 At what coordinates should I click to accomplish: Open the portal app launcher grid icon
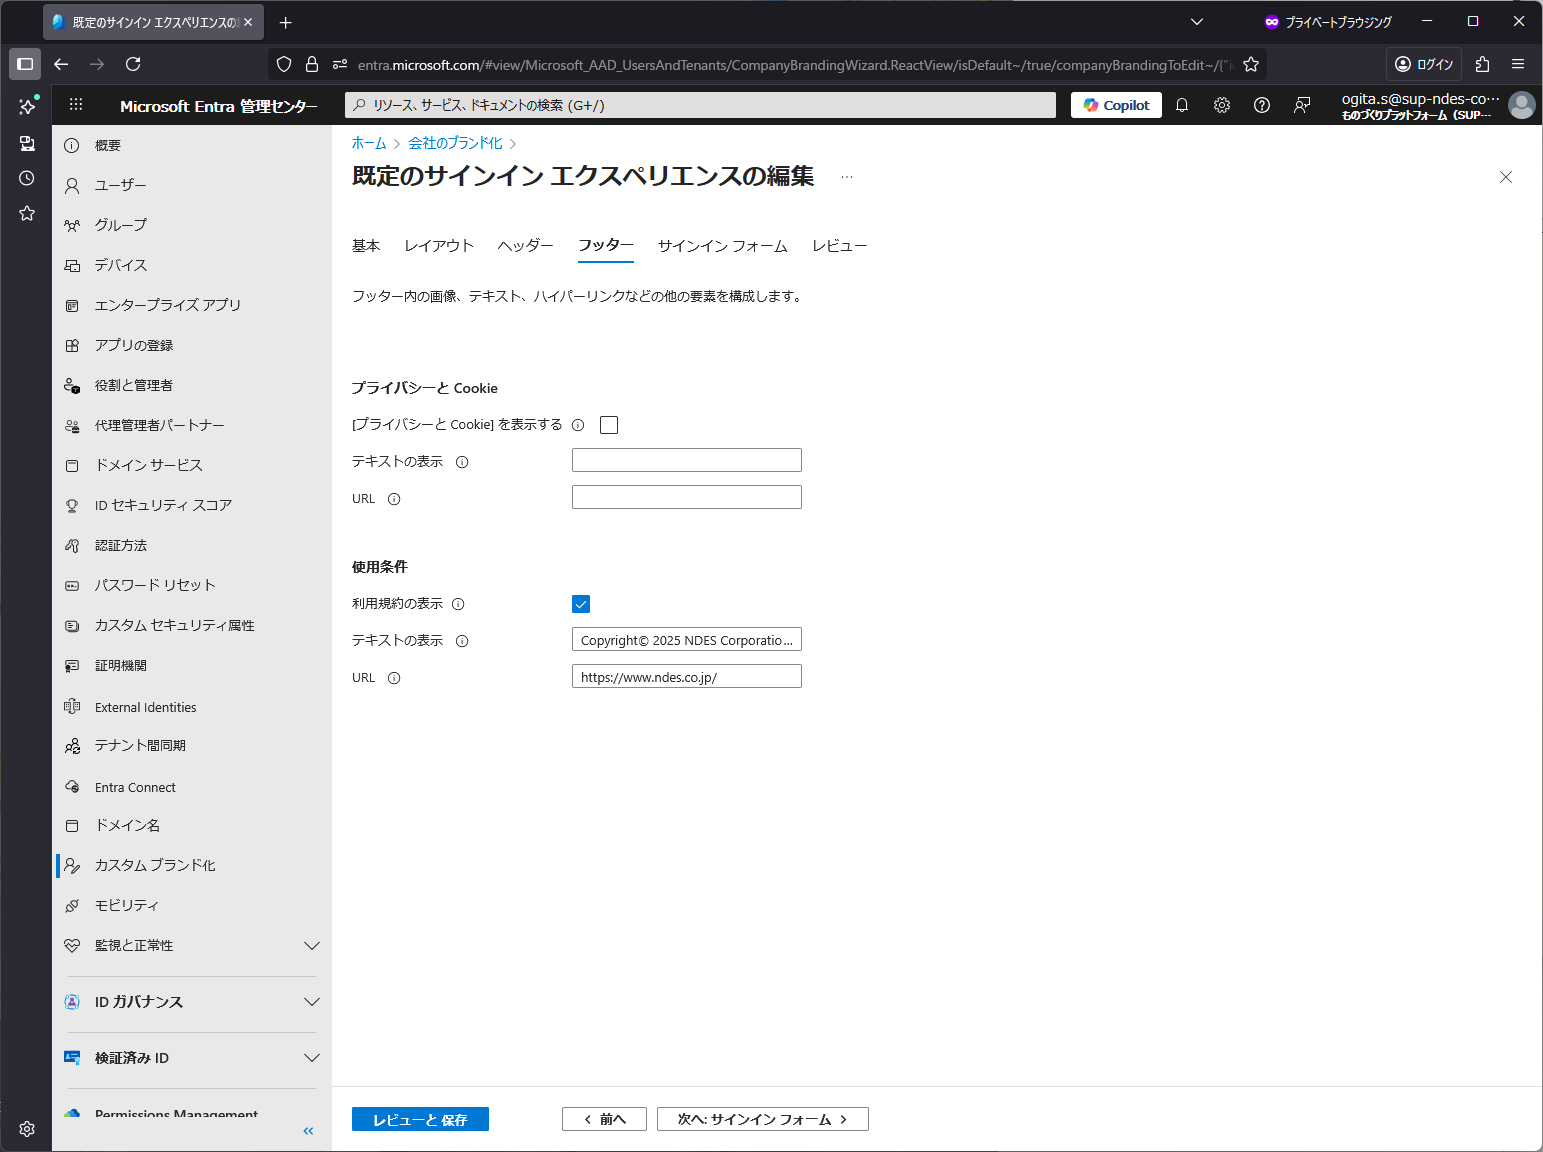coord(76,105)
